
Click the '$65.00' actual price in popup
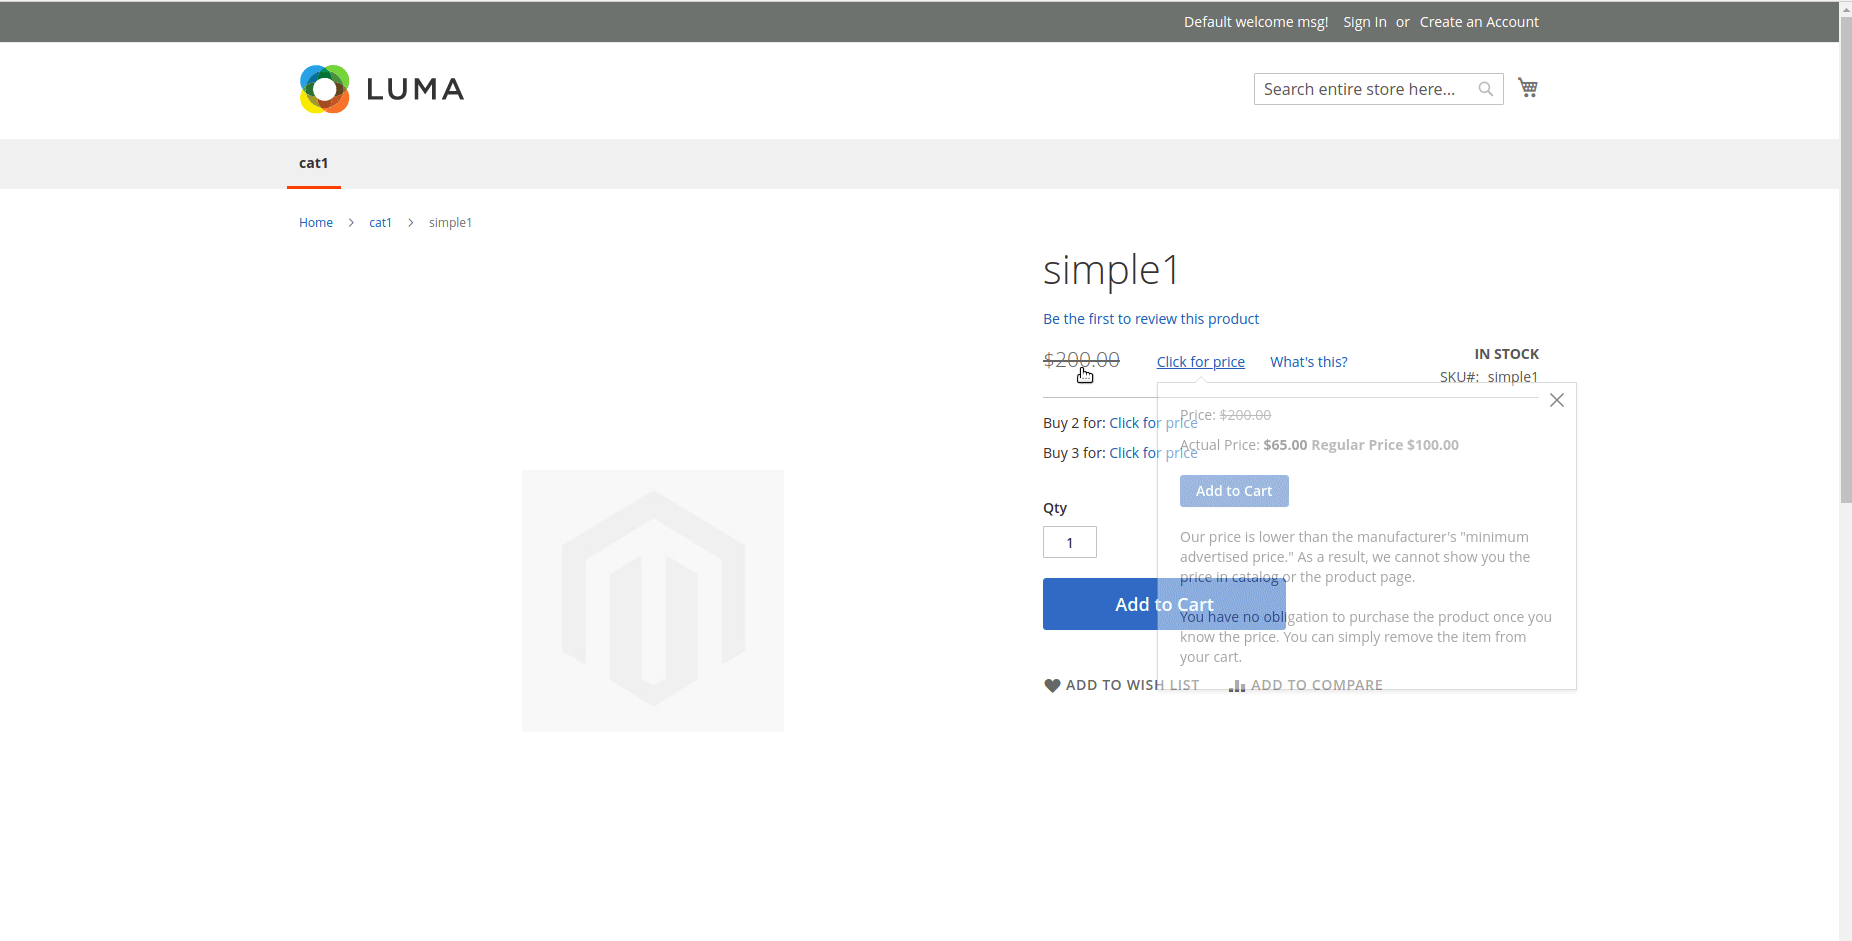click(1285, 445)
